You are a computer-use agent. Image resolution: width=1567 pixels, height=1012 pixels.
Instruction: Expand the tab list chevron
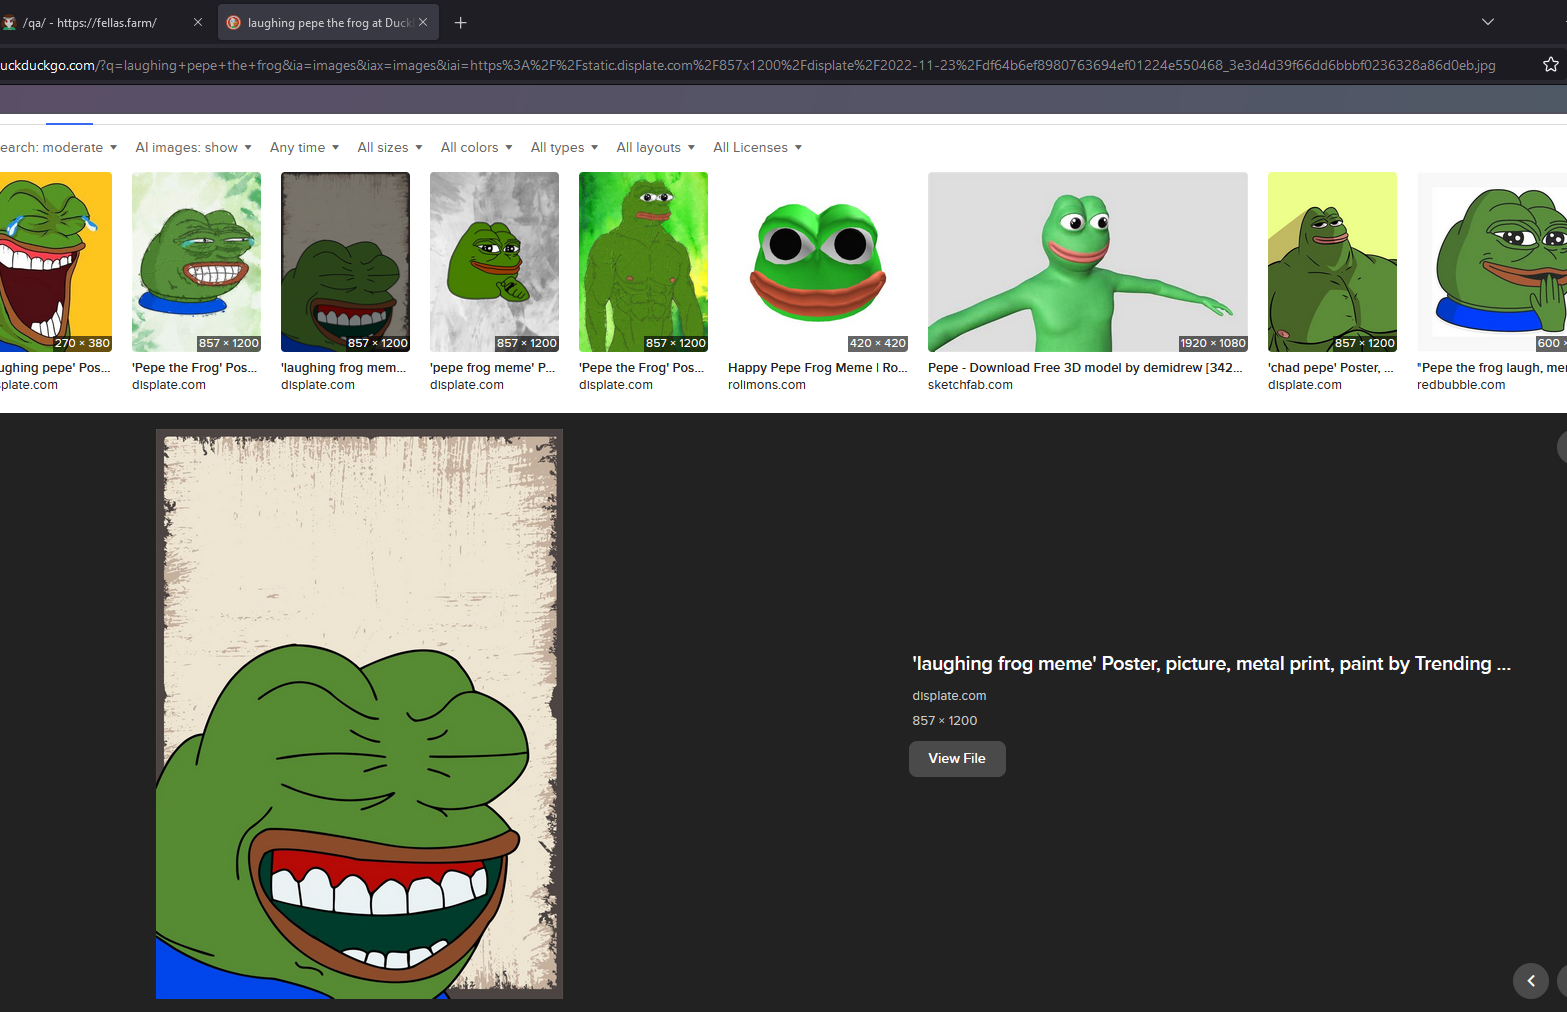(x=1487, y=22)
